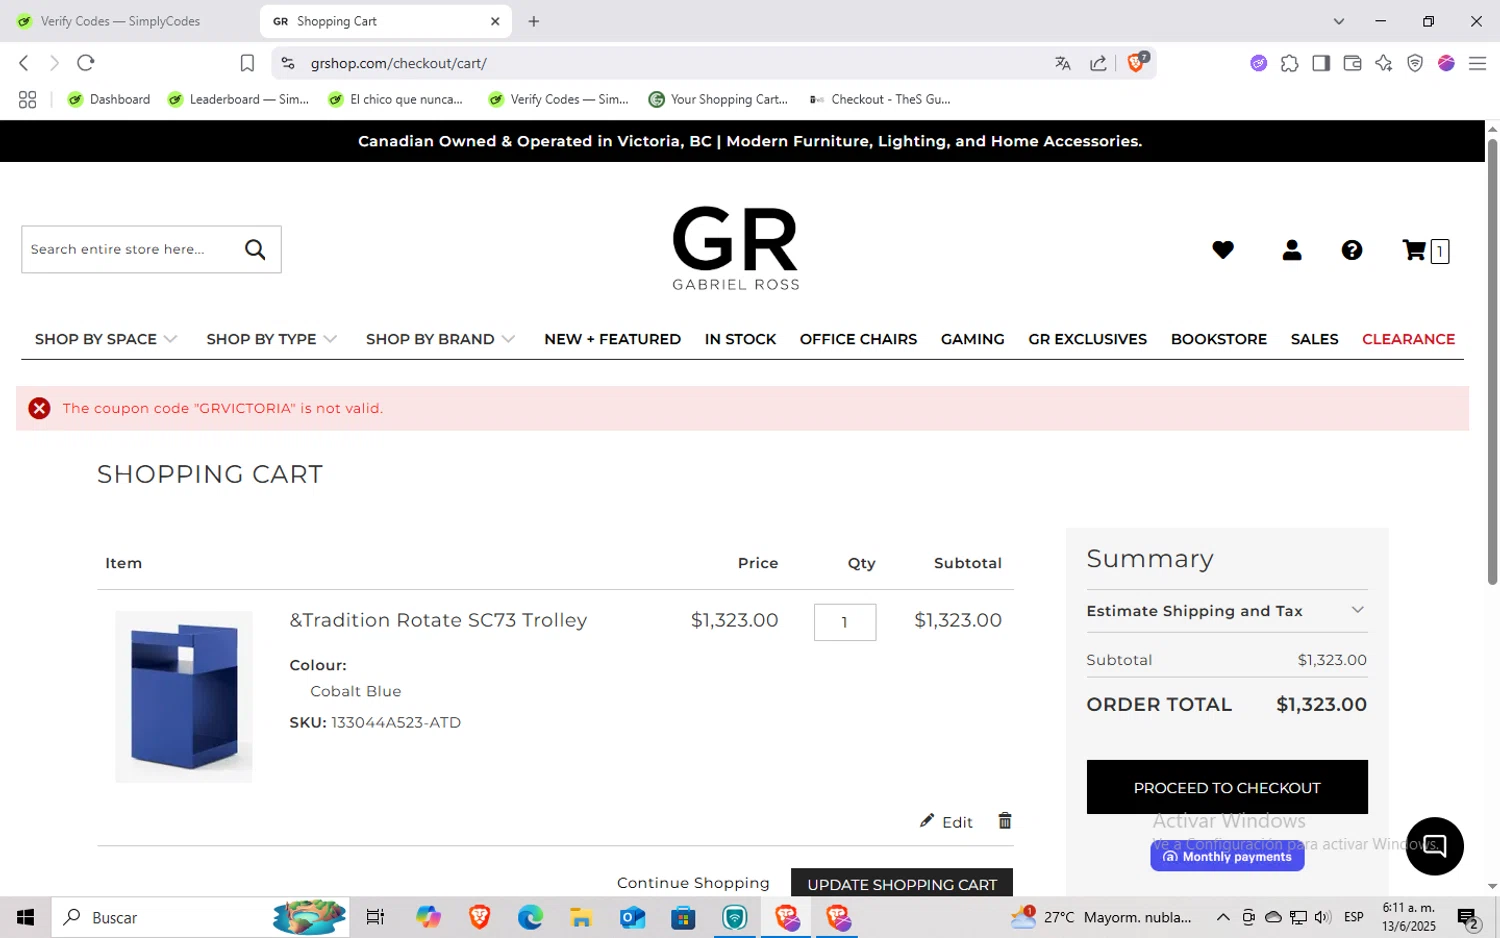Open the account profile icon
1500x938 pixels.
coord(1292,250)
